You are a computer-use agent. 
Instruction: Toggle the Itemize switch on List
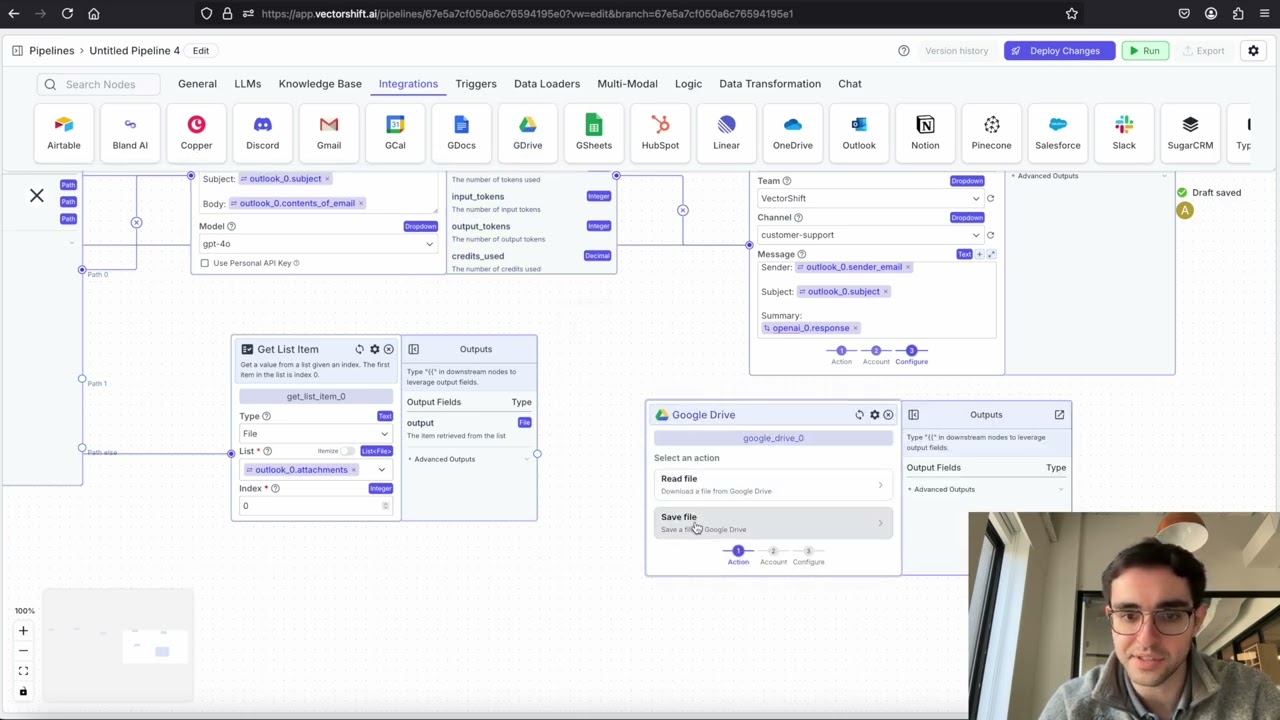coord(349,451)
